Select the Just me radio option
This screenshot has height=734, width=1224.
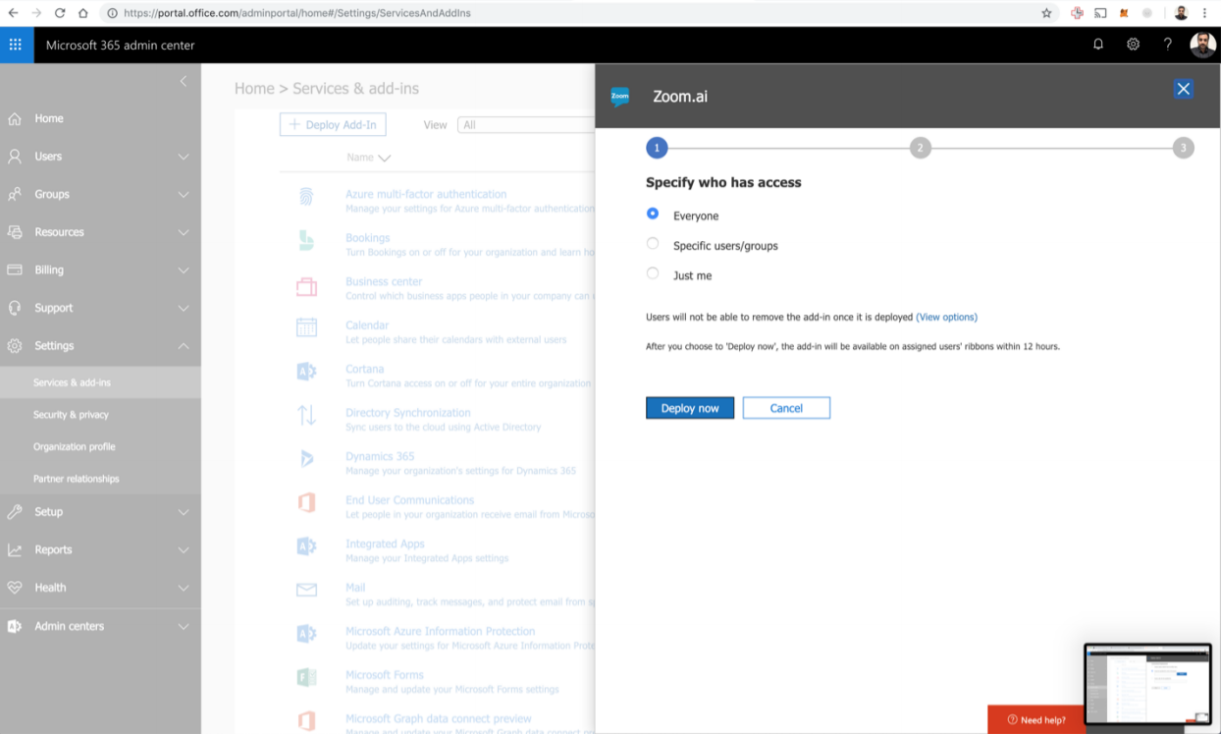653,273
